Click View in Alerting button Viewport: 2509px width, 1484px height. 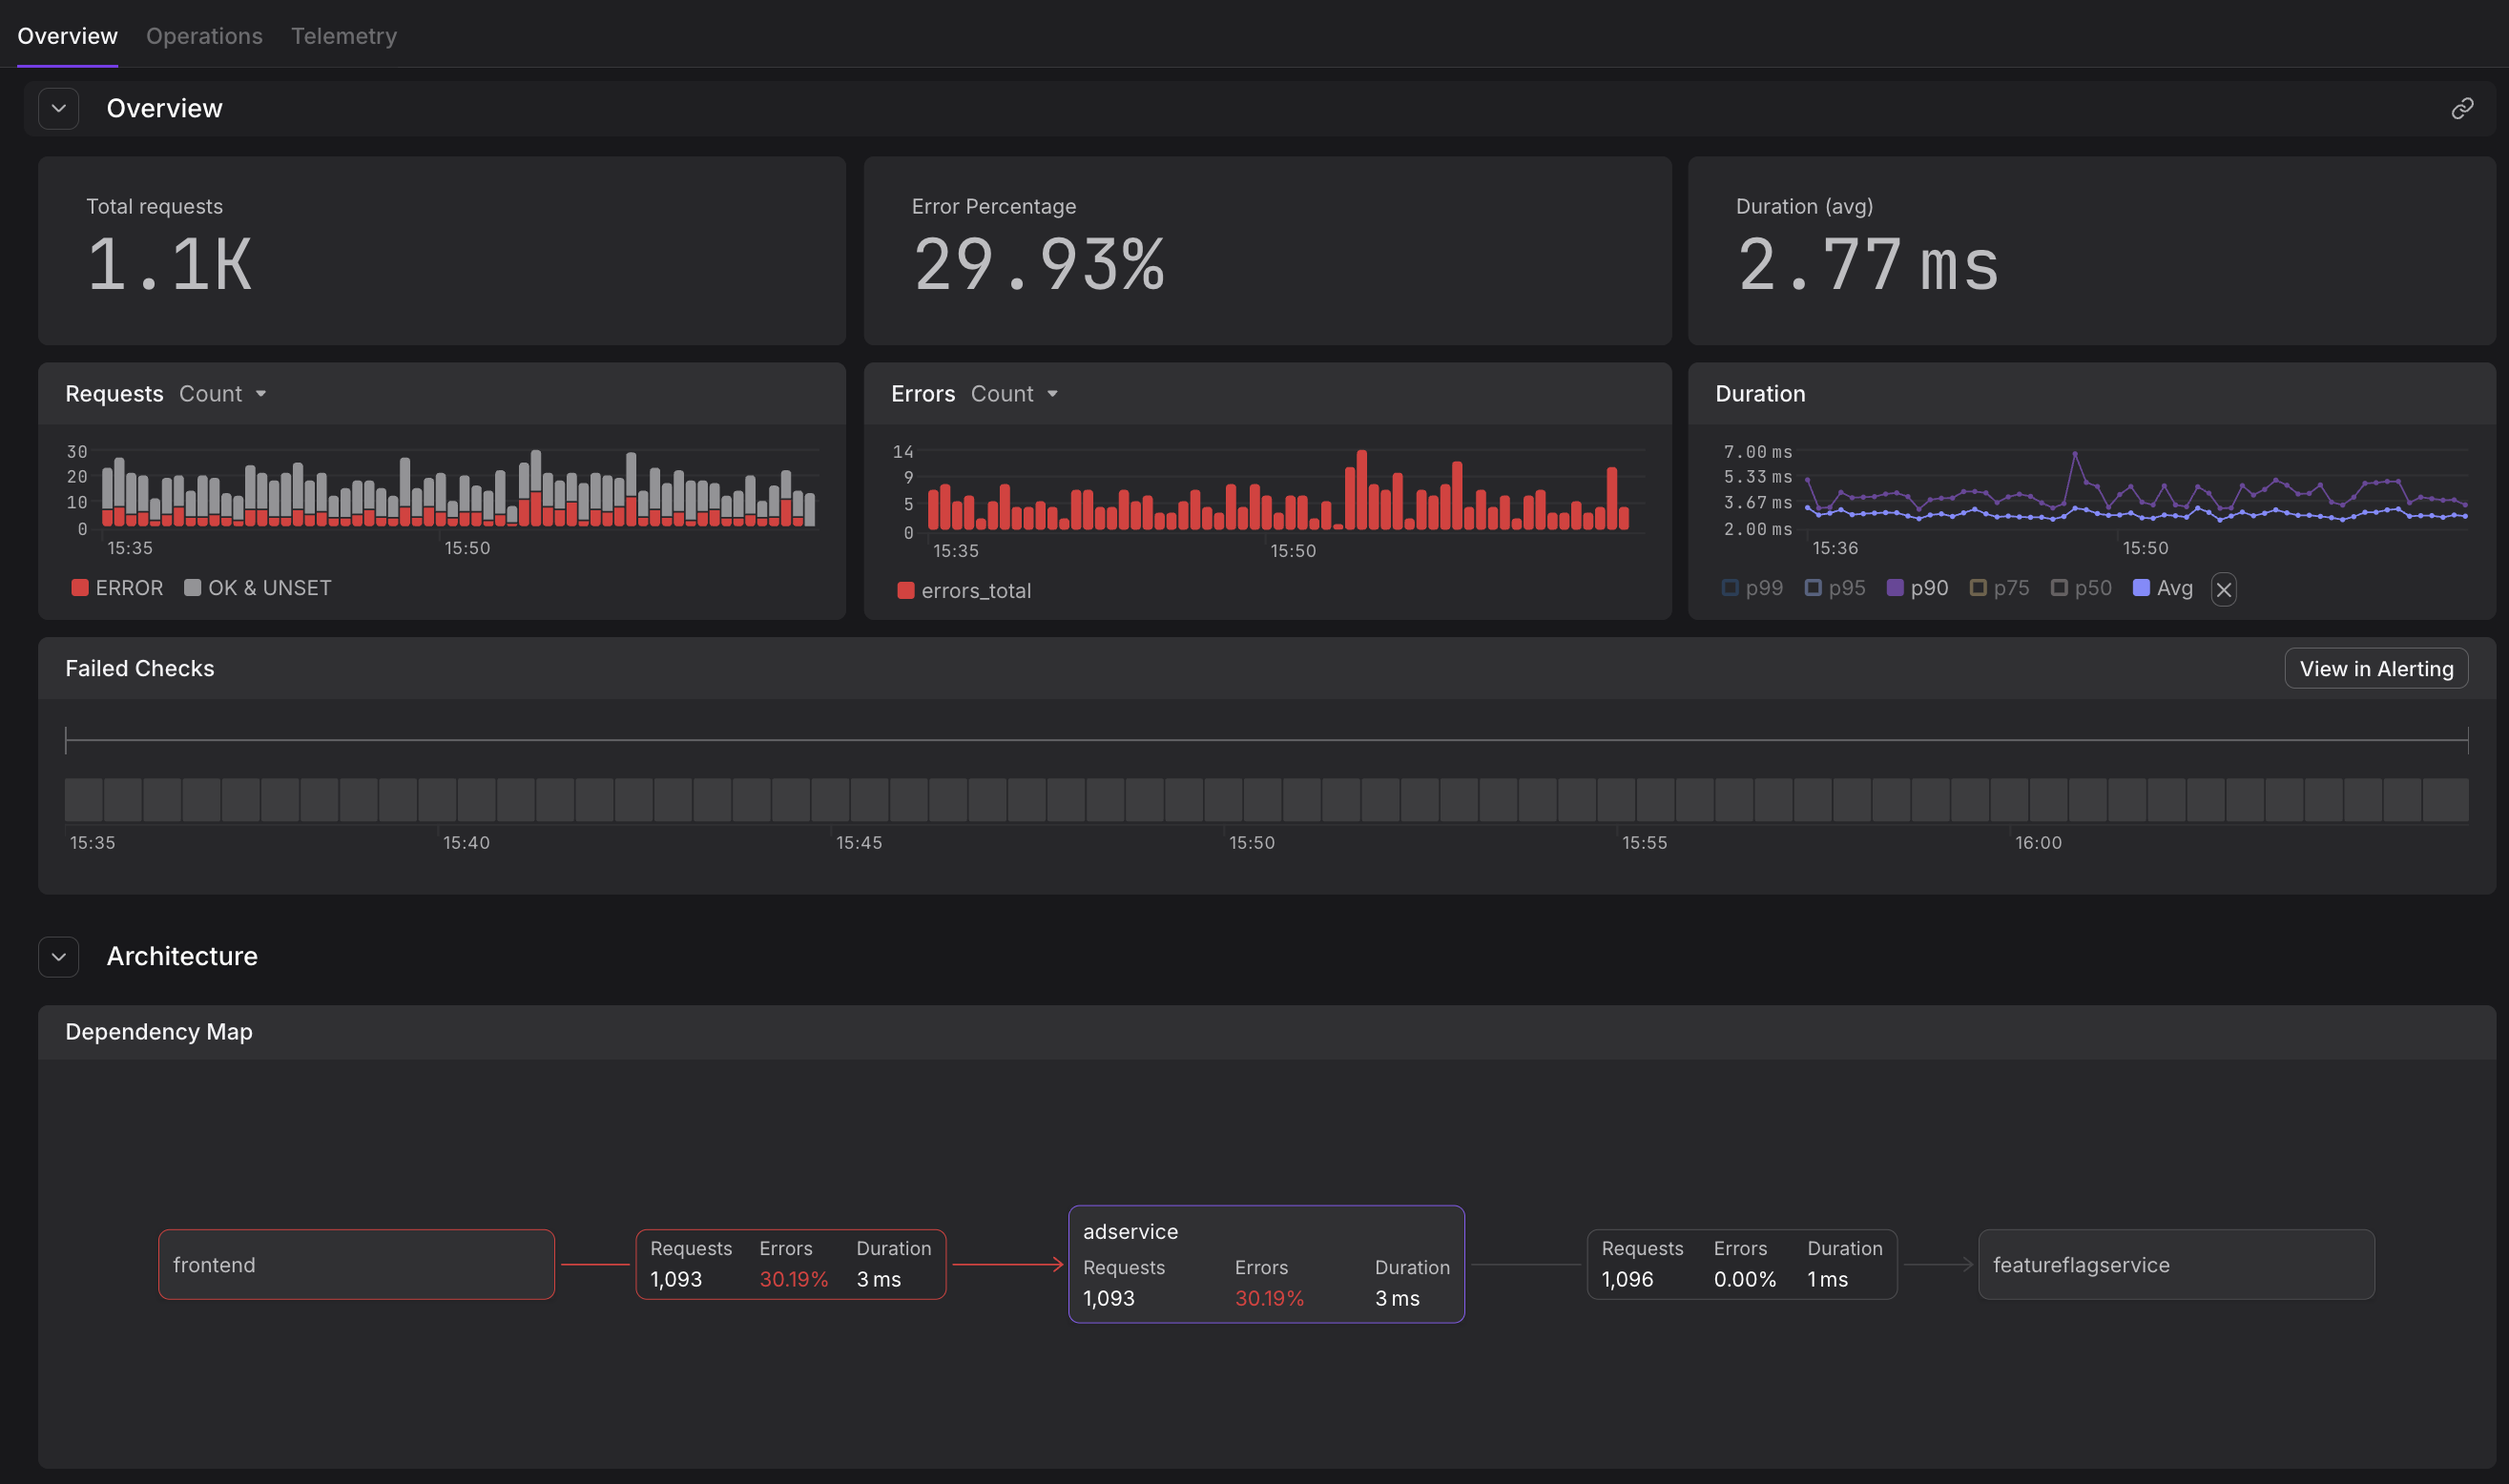pyautogui.click(x=2375, y=669)
